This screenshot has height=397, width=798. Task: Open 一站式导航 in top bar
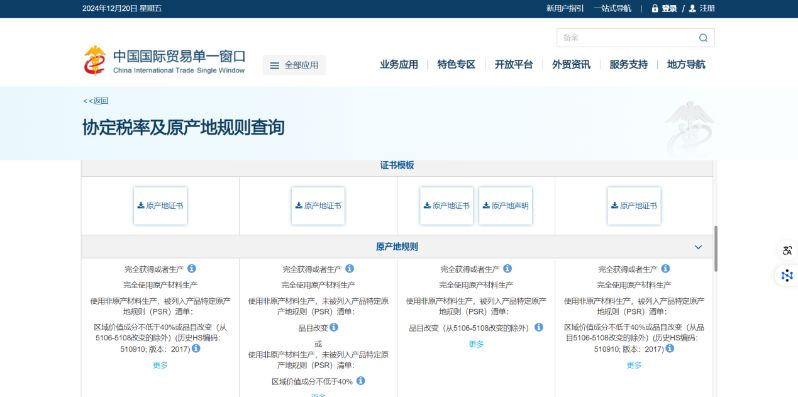(612, 9)
